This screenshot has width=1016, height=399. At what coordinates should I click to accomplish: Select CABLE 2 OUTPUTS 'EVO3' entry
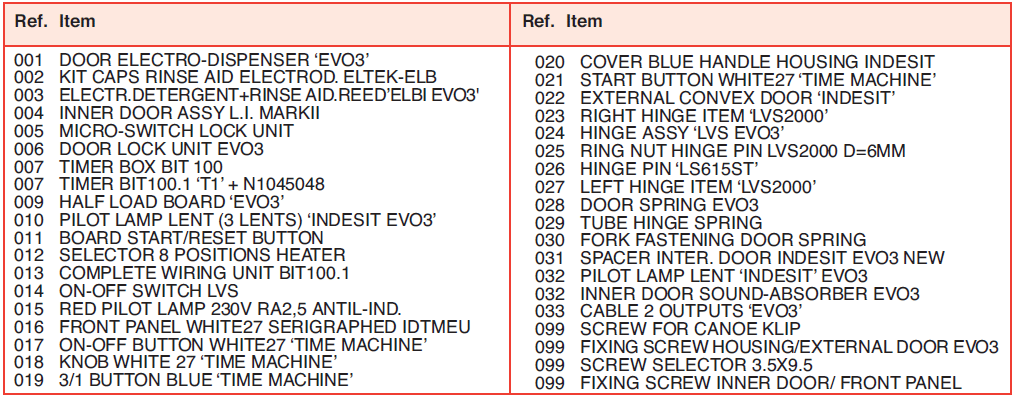coord(669,310)
